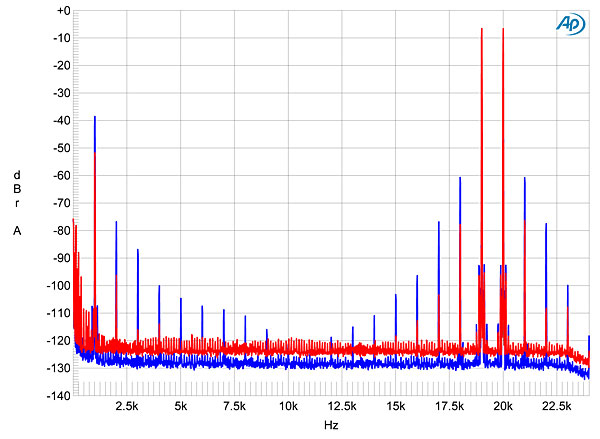Click the 2.5k label on the frequency axis
The image size is (600, 439).
point(127,406)
